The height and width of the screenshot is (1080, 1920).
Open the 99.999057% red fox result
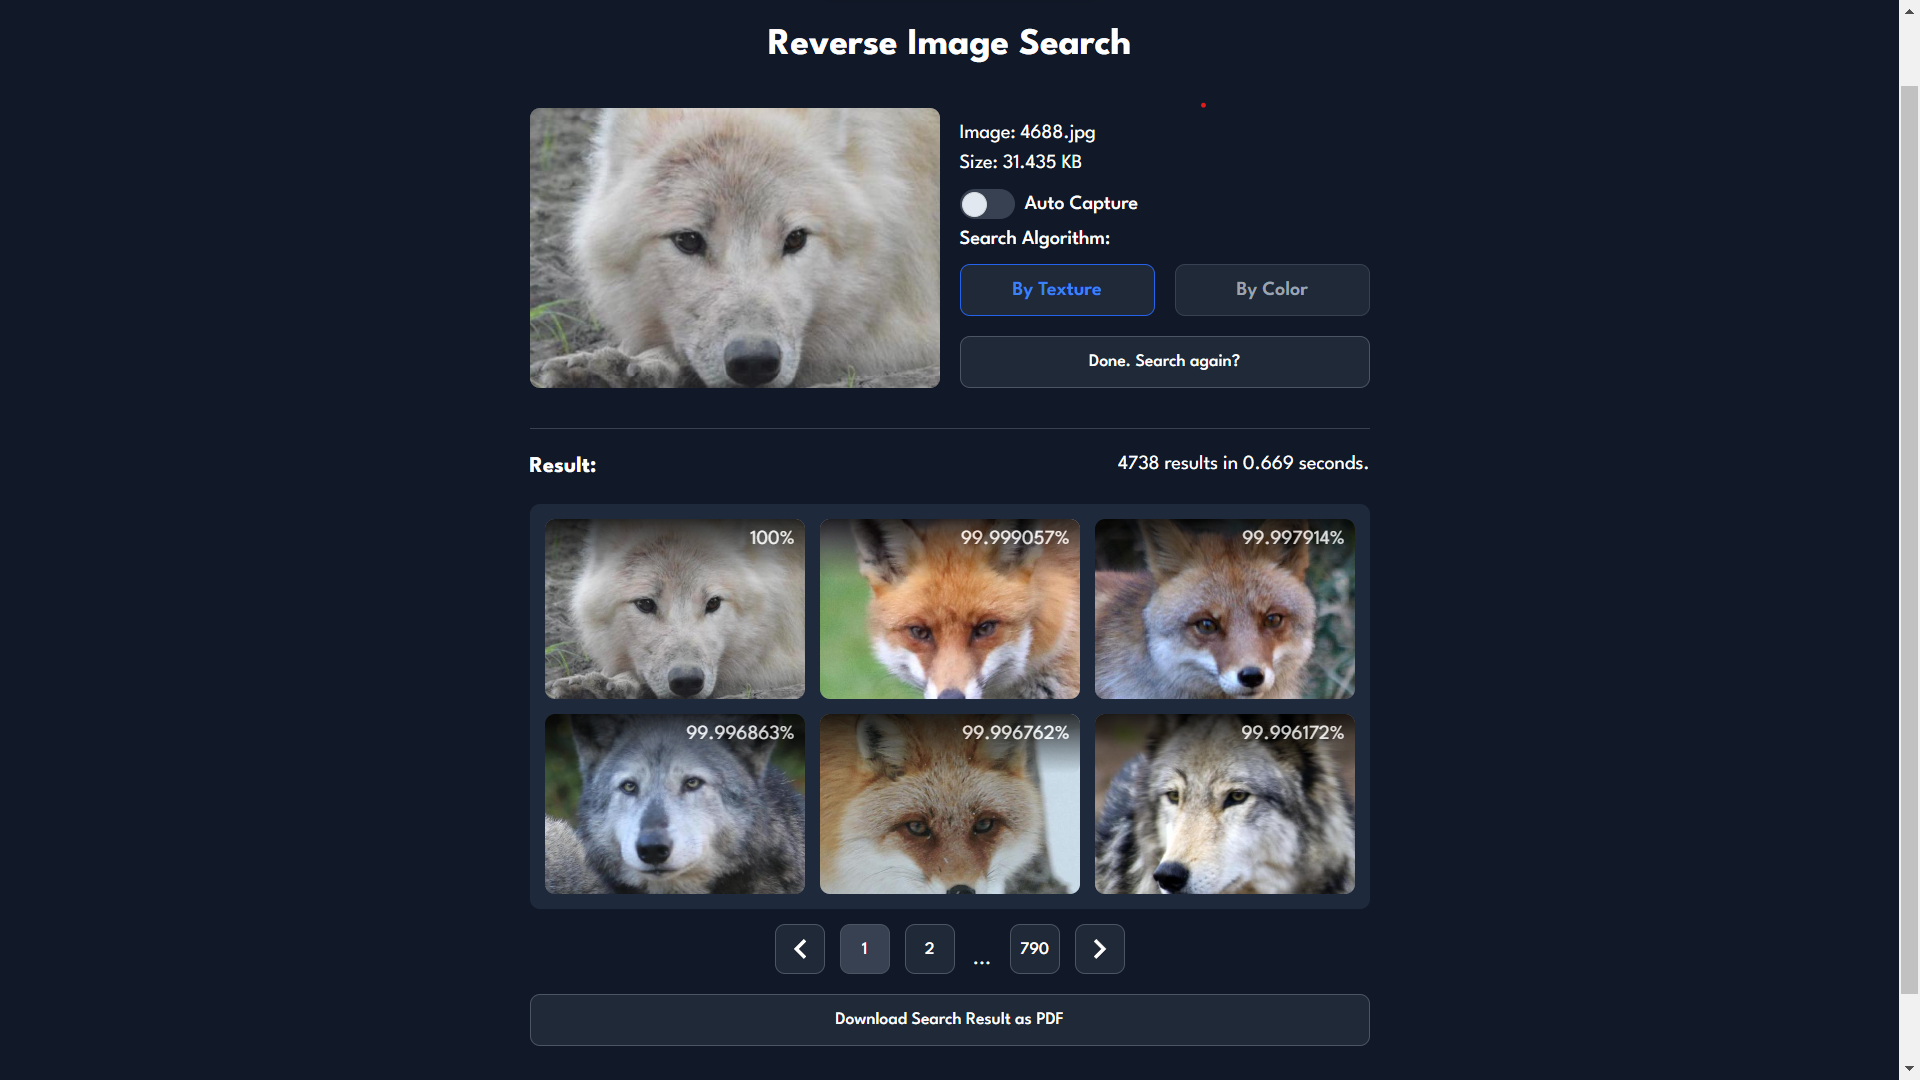point(949,609)
